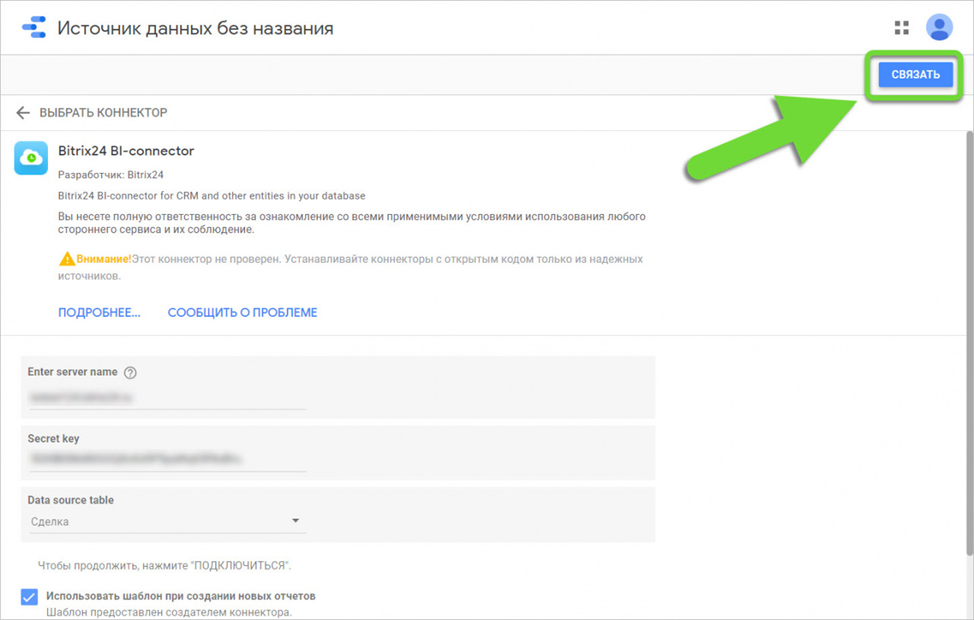This screenshot has width=974, height=620.
Task: Click the Secret key label
Action: point(53,439)
